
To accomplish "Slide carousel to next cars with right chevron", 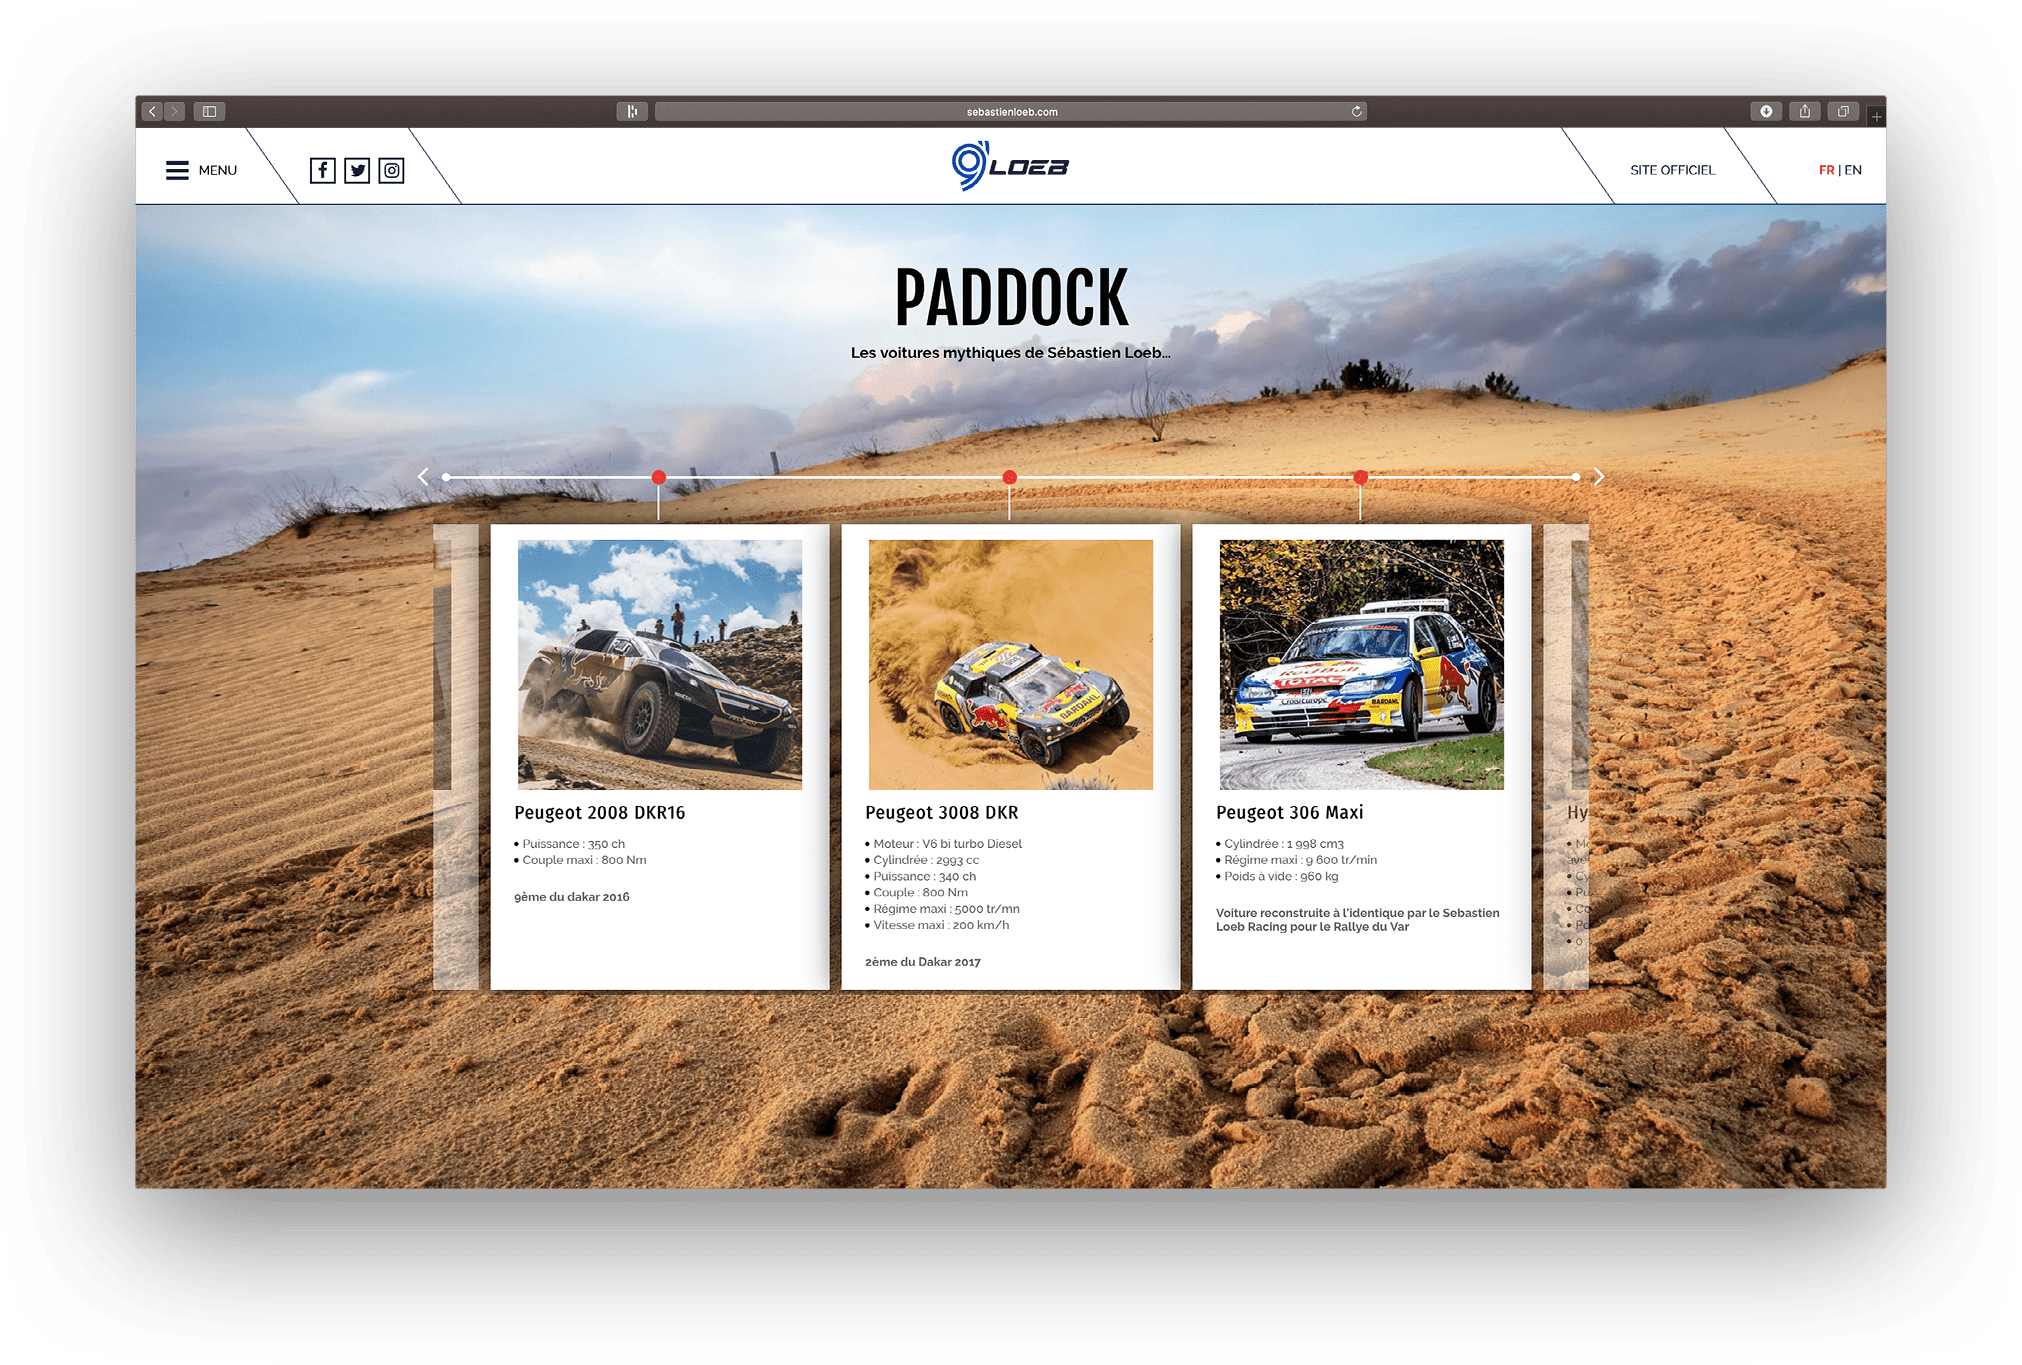I will click(x=1599, y=477).
